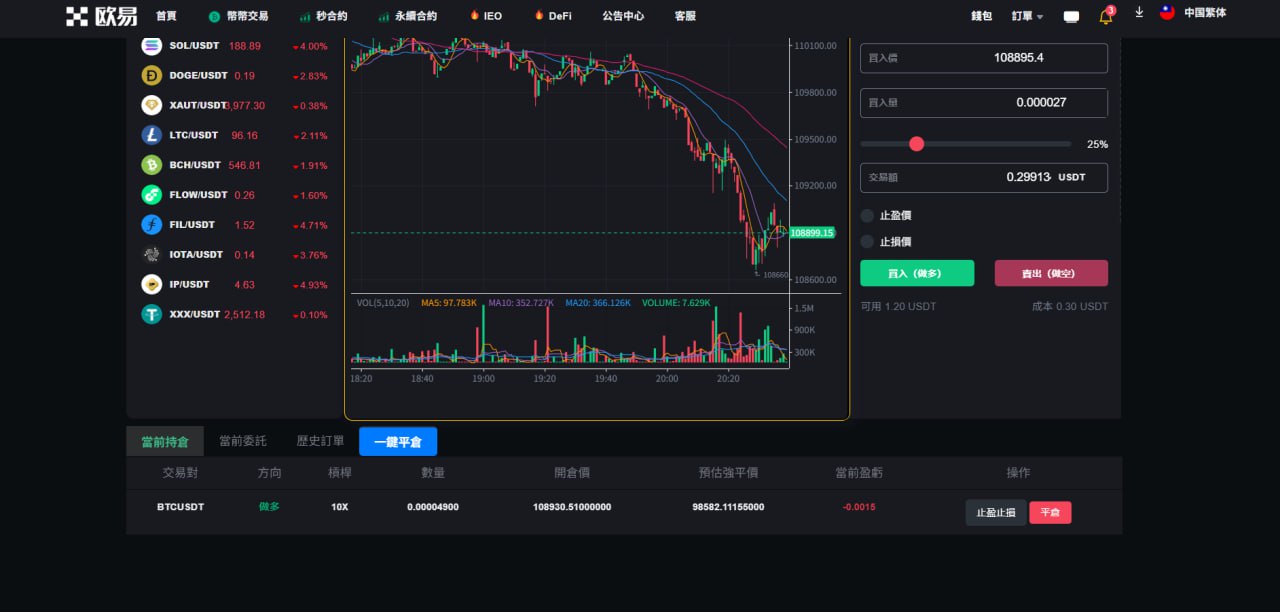Enable the 止損價 stop-loss option
The image size is (1280, 612).
coord(867,241)
